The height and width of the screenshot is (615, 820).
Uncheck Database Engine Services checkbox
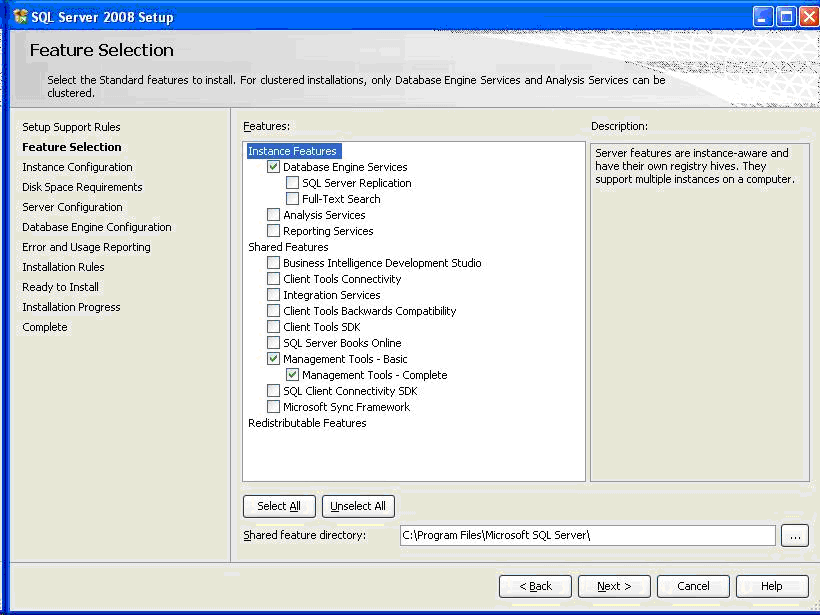coord(273,167)
